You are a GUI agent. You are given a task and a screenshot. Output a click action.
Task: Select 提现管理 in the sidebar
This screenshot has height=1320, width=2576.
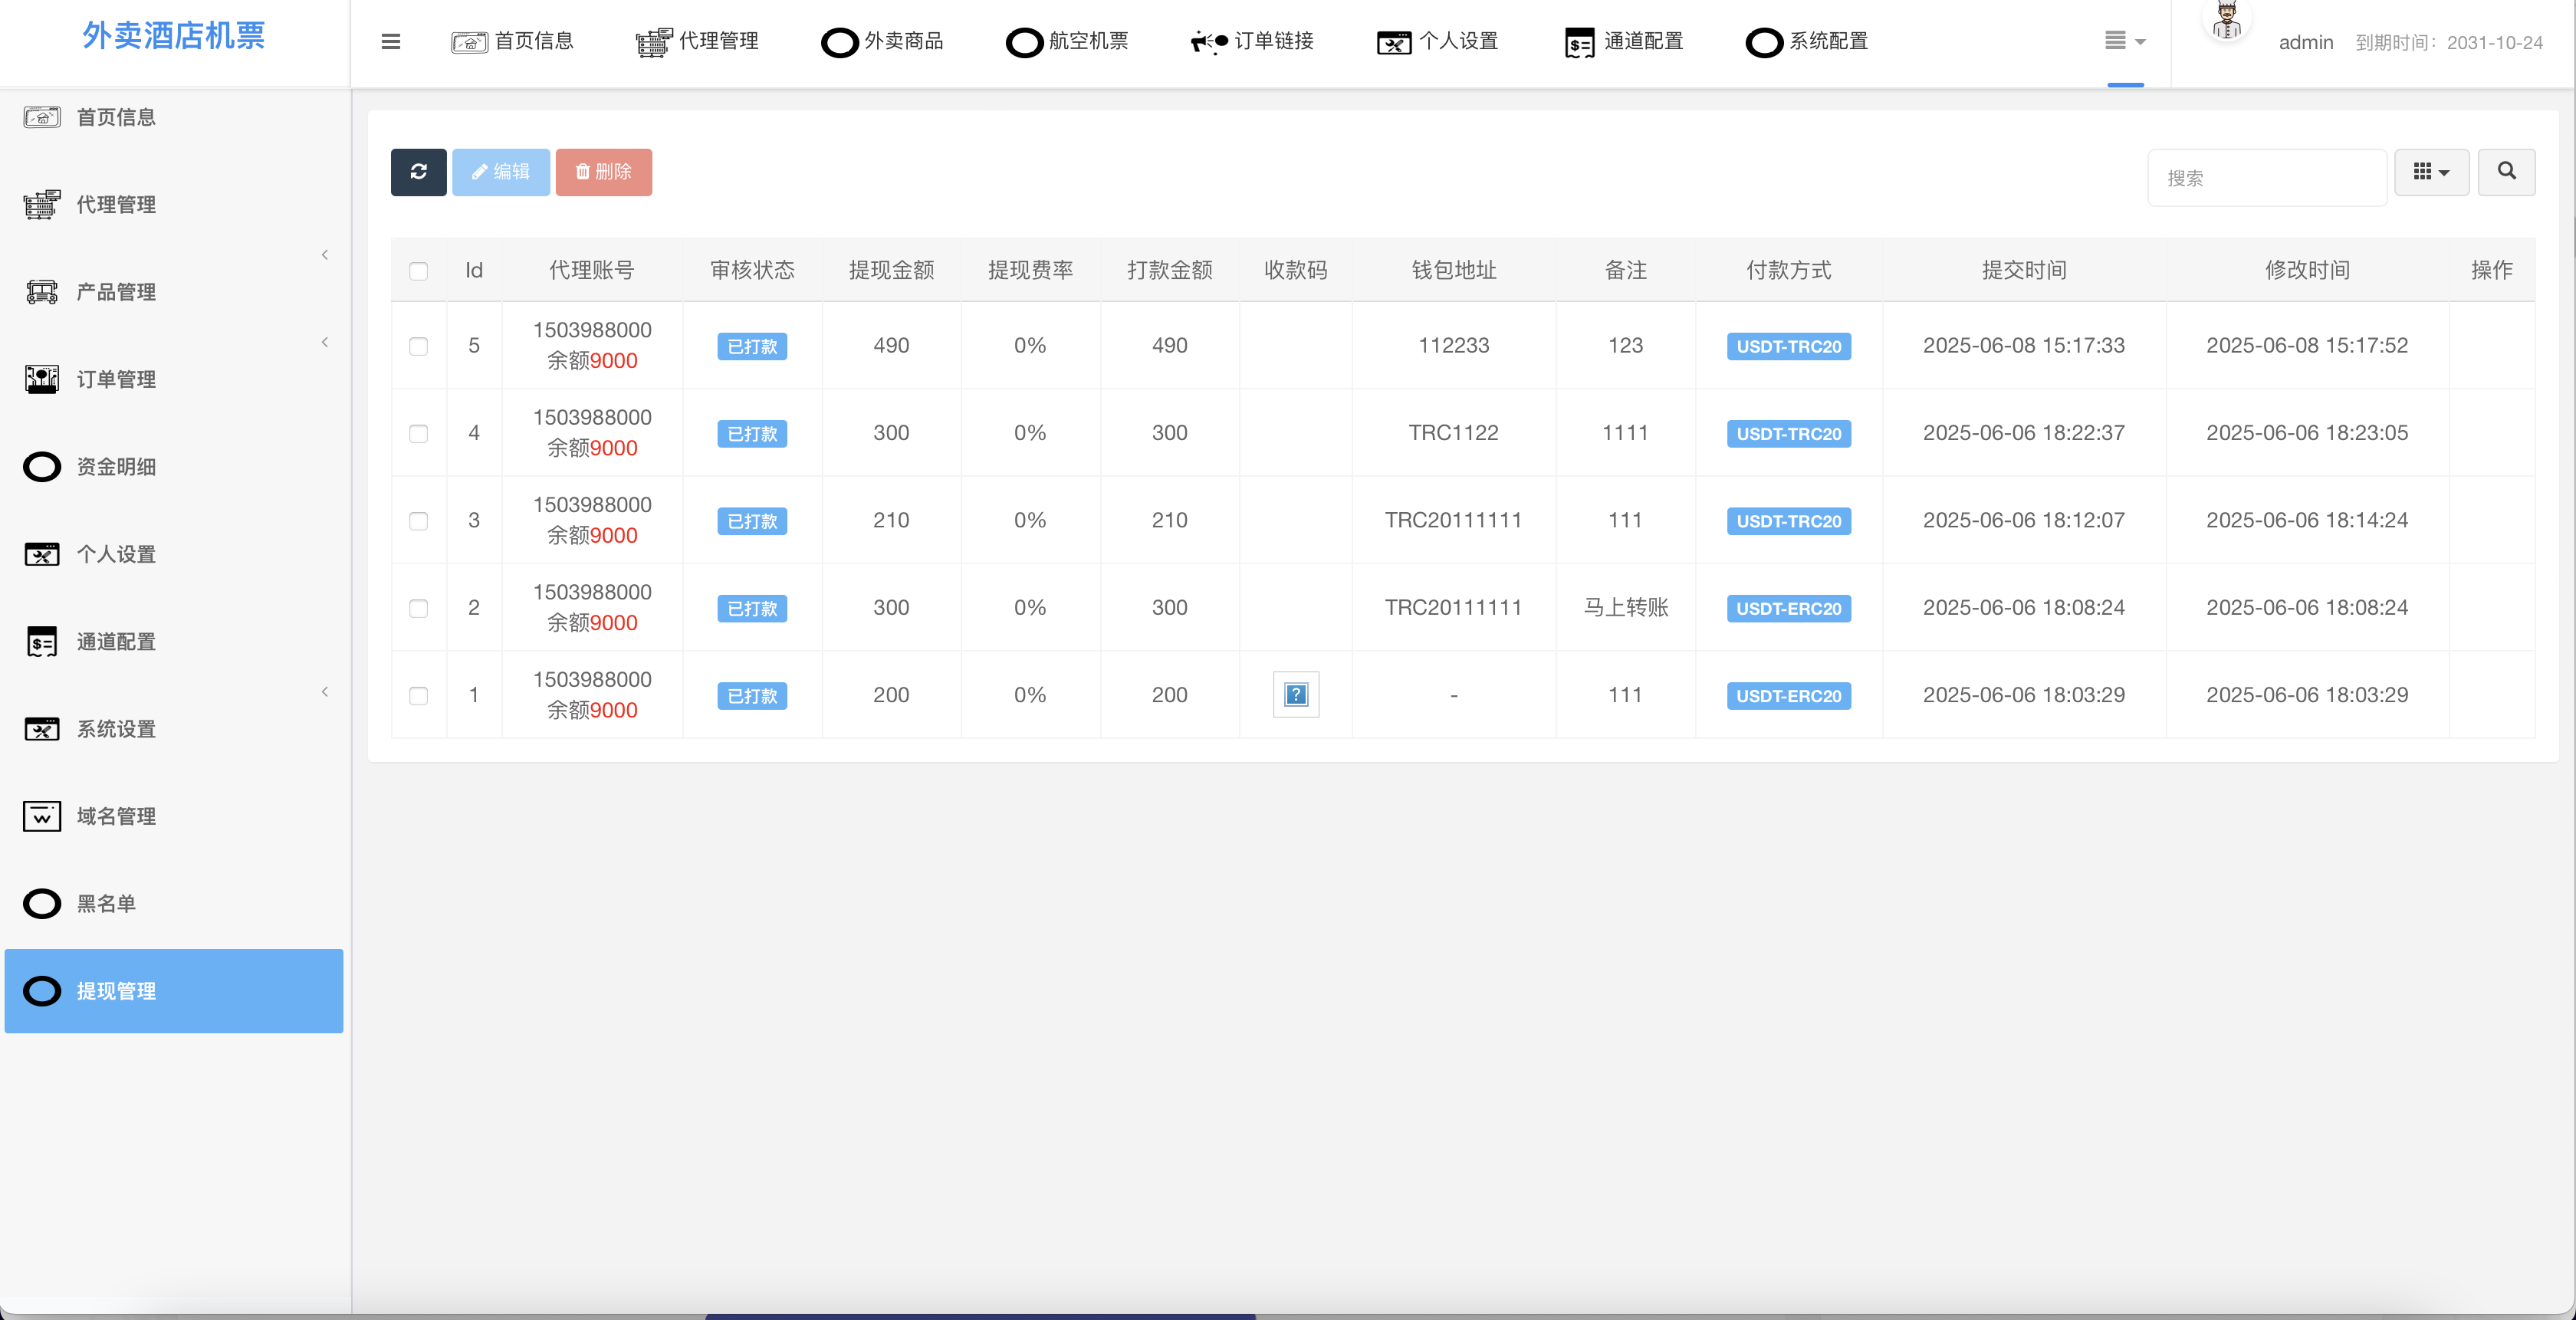[174, 991]
